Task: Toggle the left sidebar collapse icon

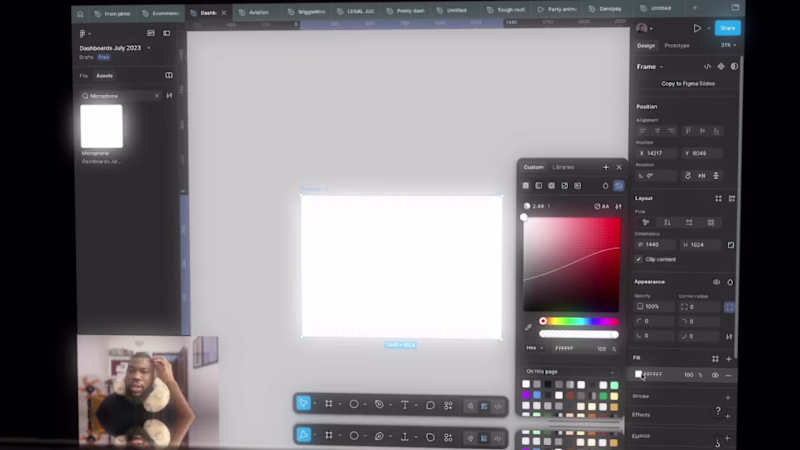Action: tap(166, 33)
